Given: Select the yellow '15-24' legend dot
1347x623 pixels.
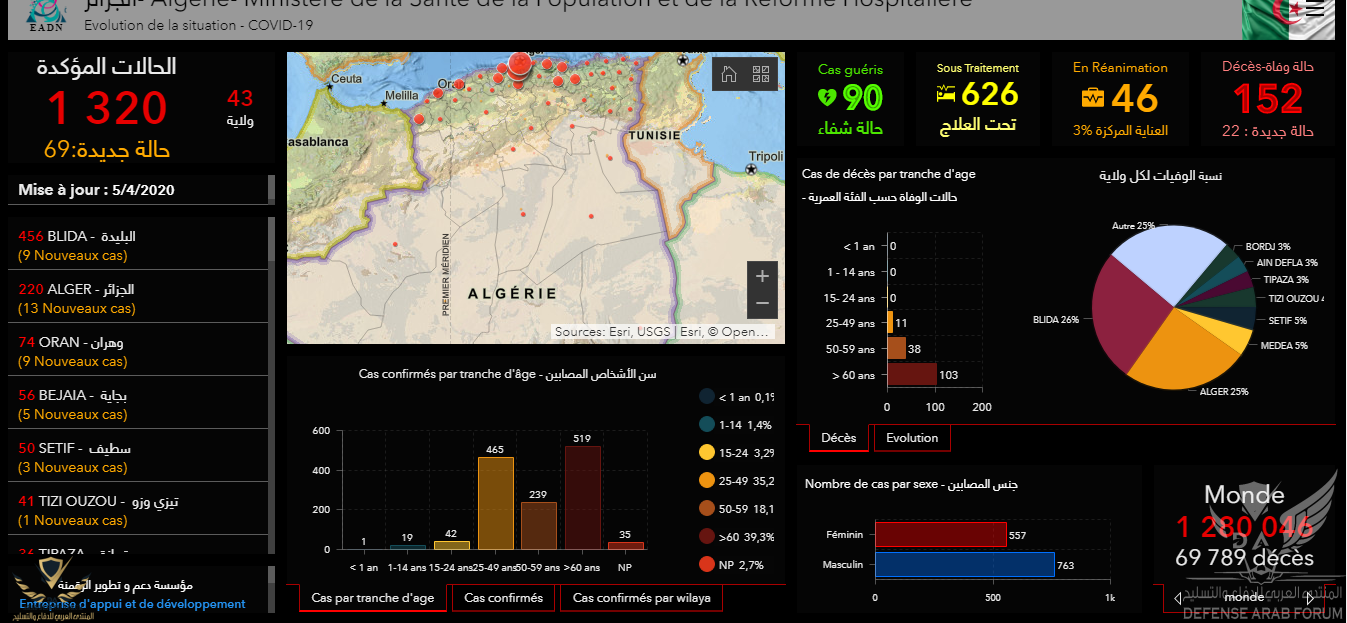Looking at the screenshot, I should tap(707, 452).
